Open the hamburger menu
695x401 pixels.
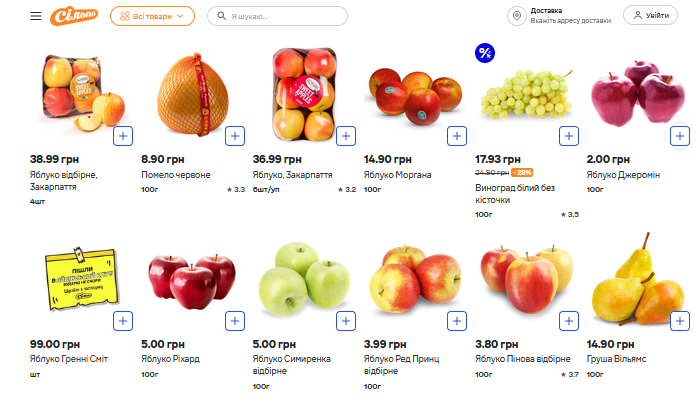click(36, 16)
